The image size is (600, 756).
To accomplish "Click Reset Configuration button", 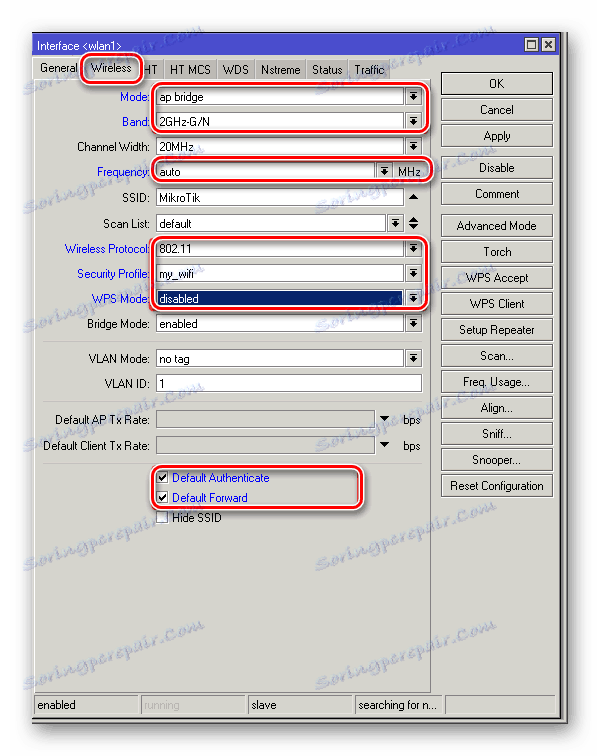I will [x=497, y=486].
